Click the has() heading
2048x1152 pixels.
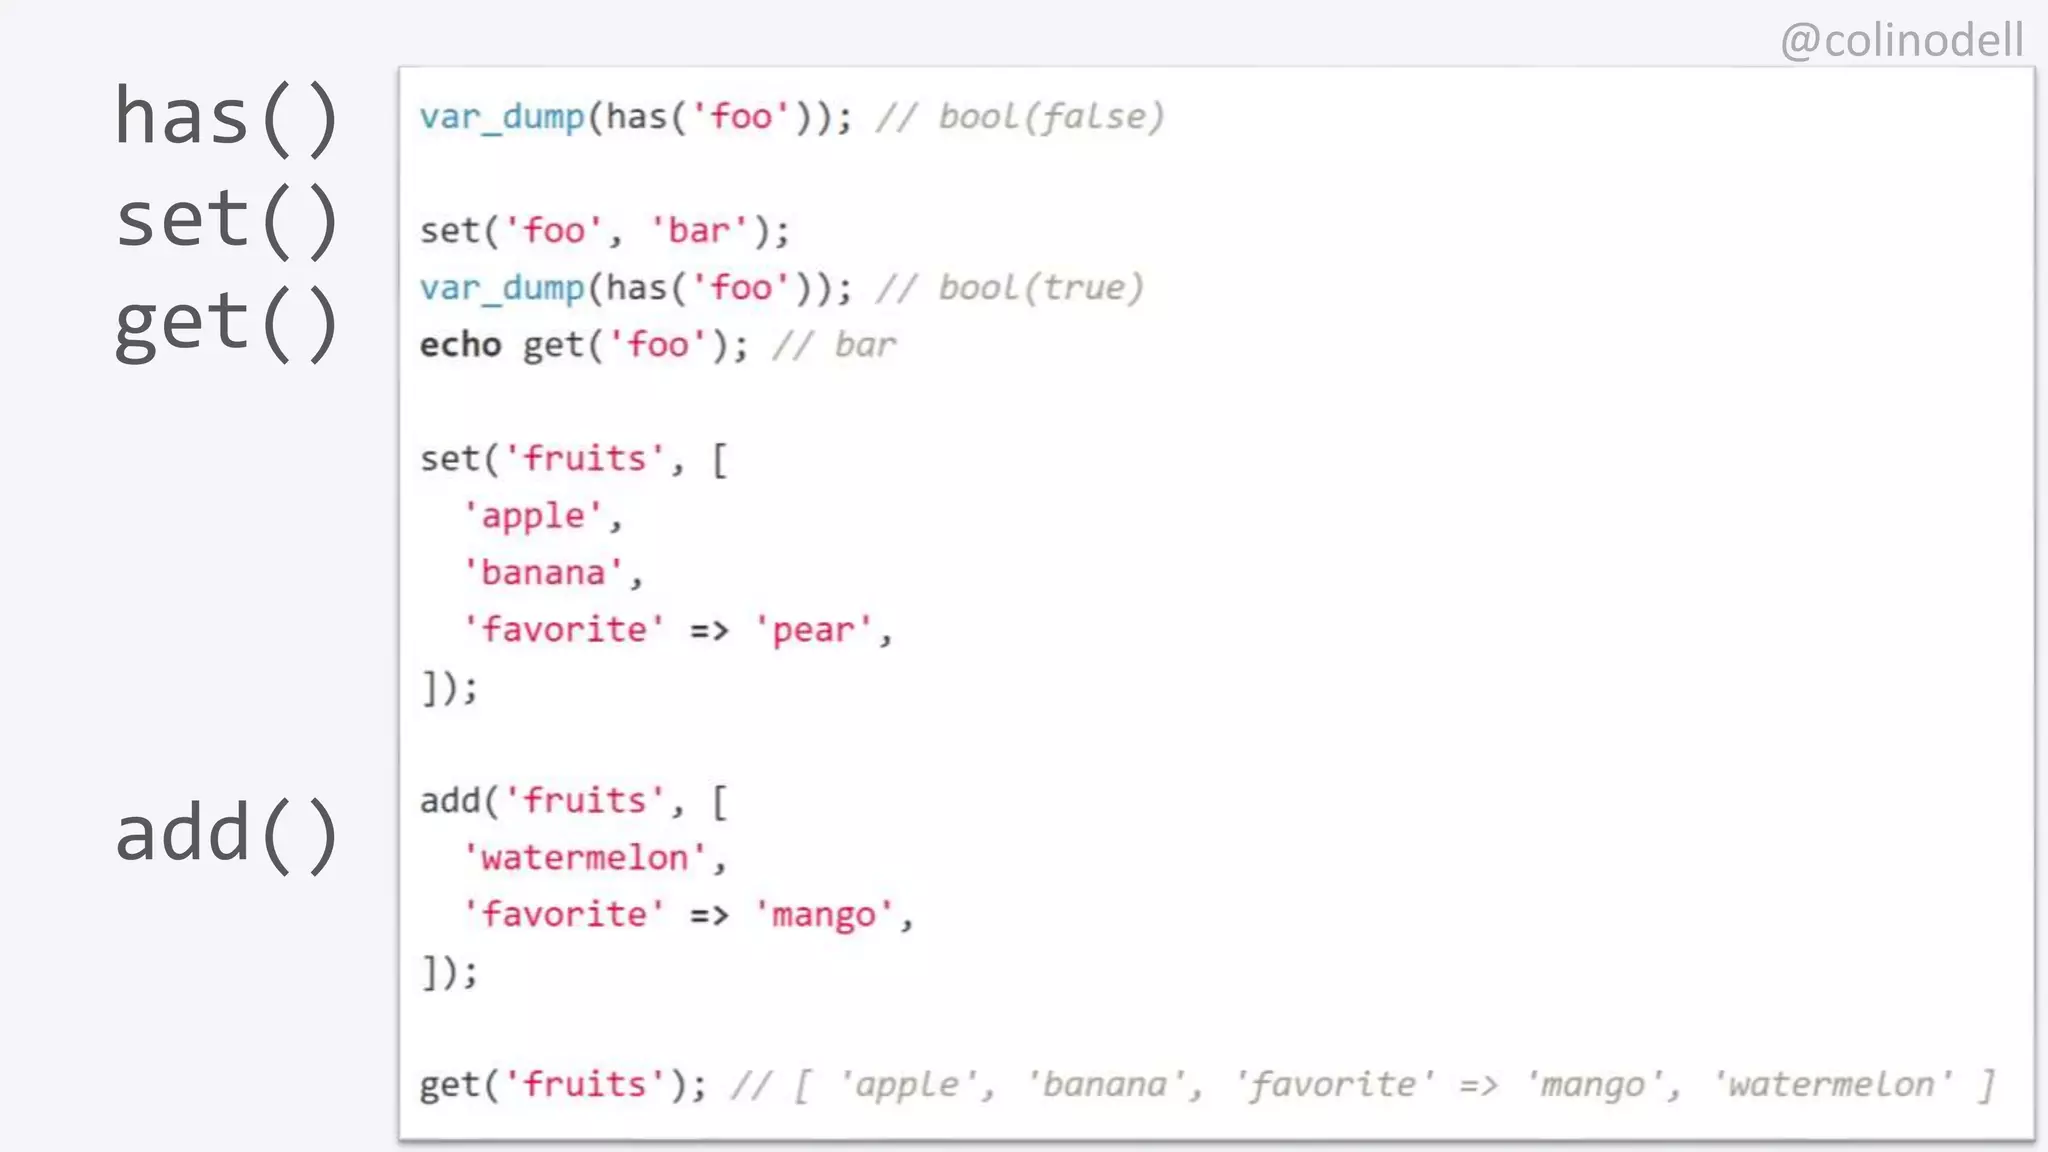point(227,118)
